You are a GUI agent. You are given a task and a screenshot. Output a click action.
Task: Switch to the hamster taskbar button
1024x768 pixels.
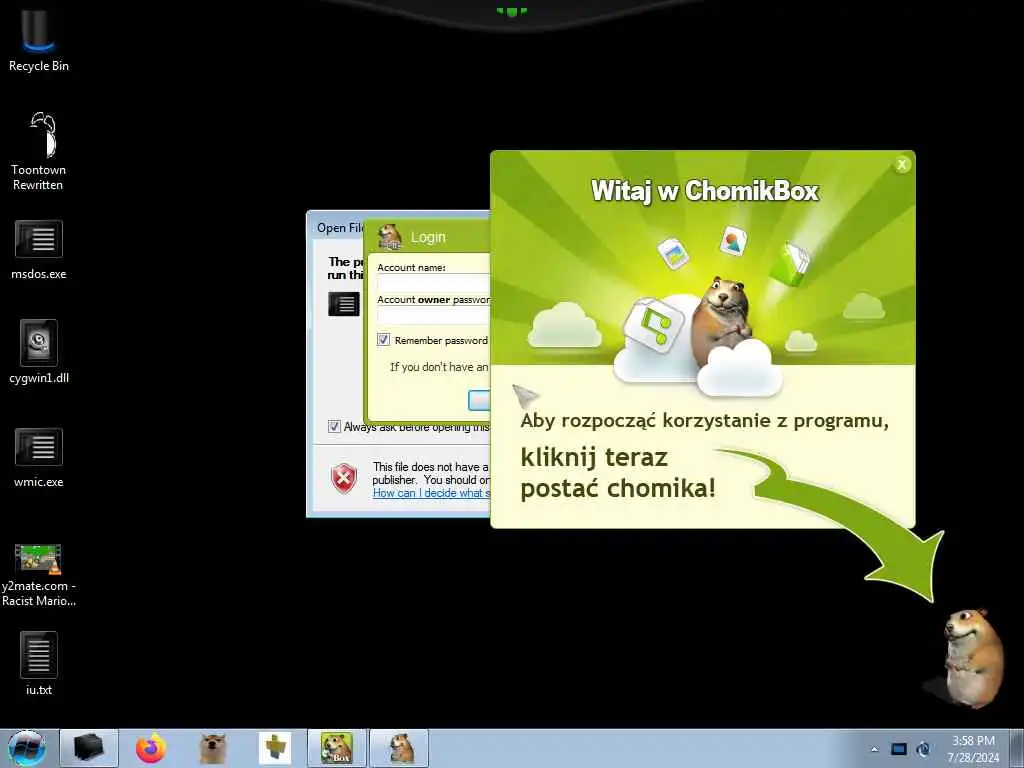point(400,748)
